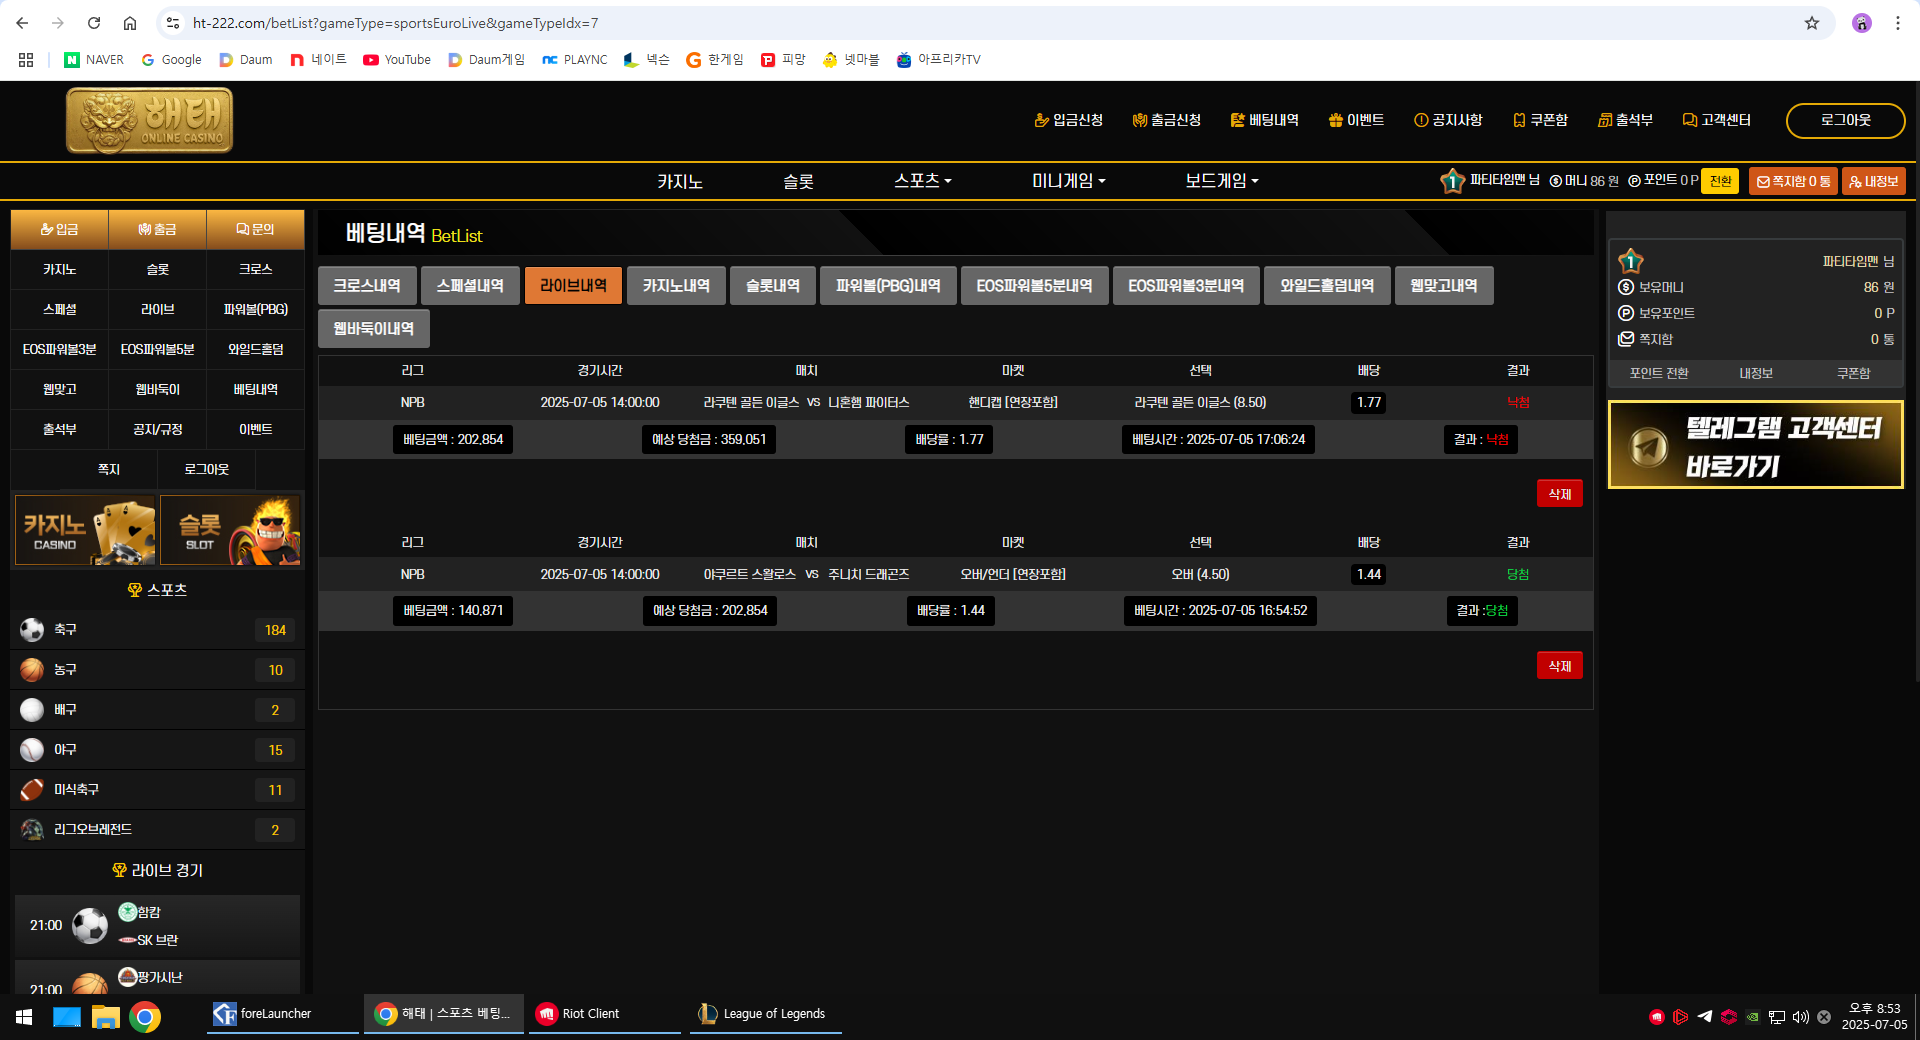Screen dimensions: 1920x1040
Task: Open the 출금신청 header link
Action: (1166, 120)
